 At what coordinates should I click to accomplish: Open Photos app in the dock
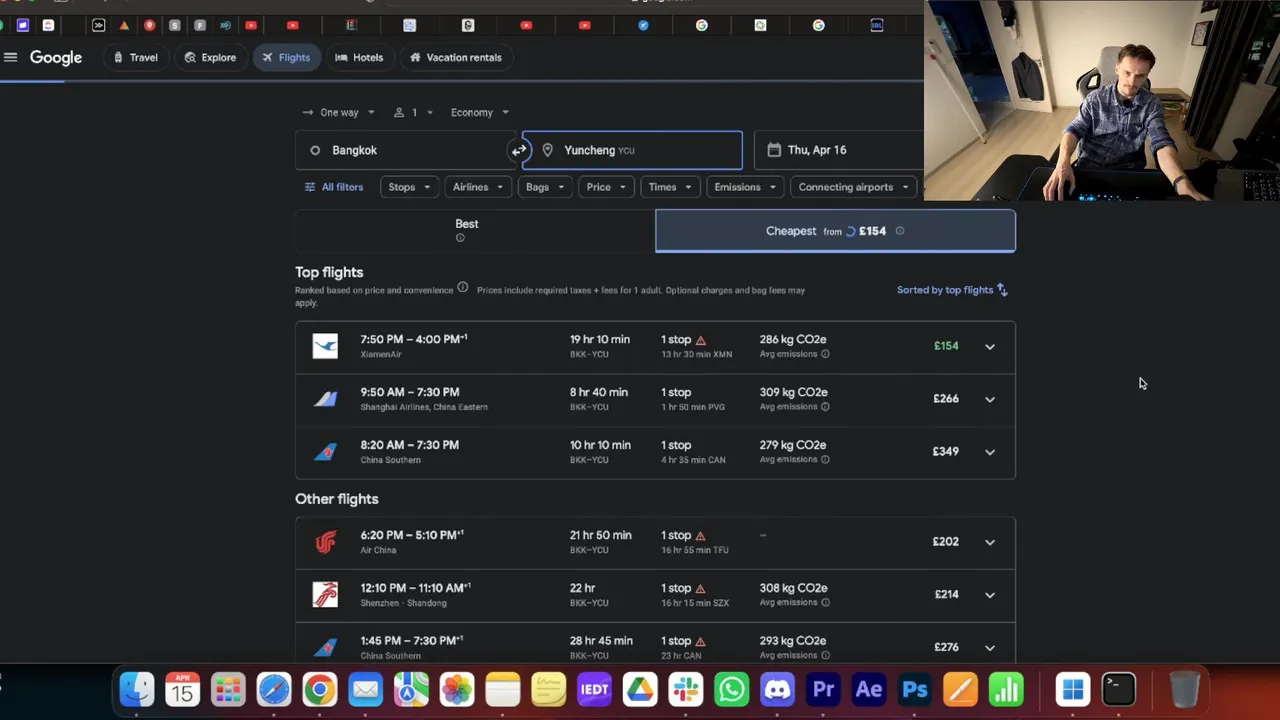(457, 689)
